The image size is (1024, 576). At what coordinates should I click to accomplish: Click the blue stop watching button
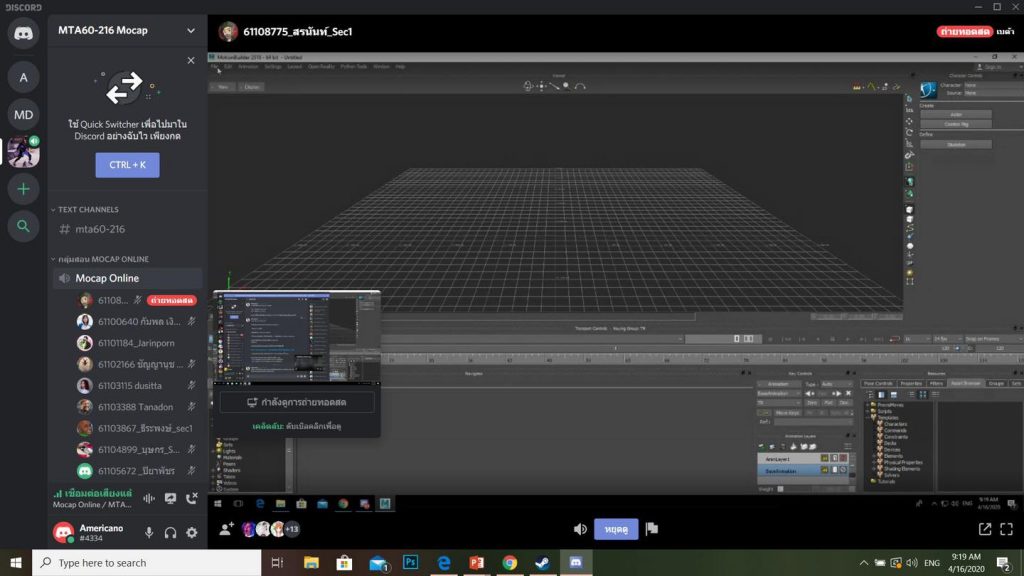(x=615, y=529)
